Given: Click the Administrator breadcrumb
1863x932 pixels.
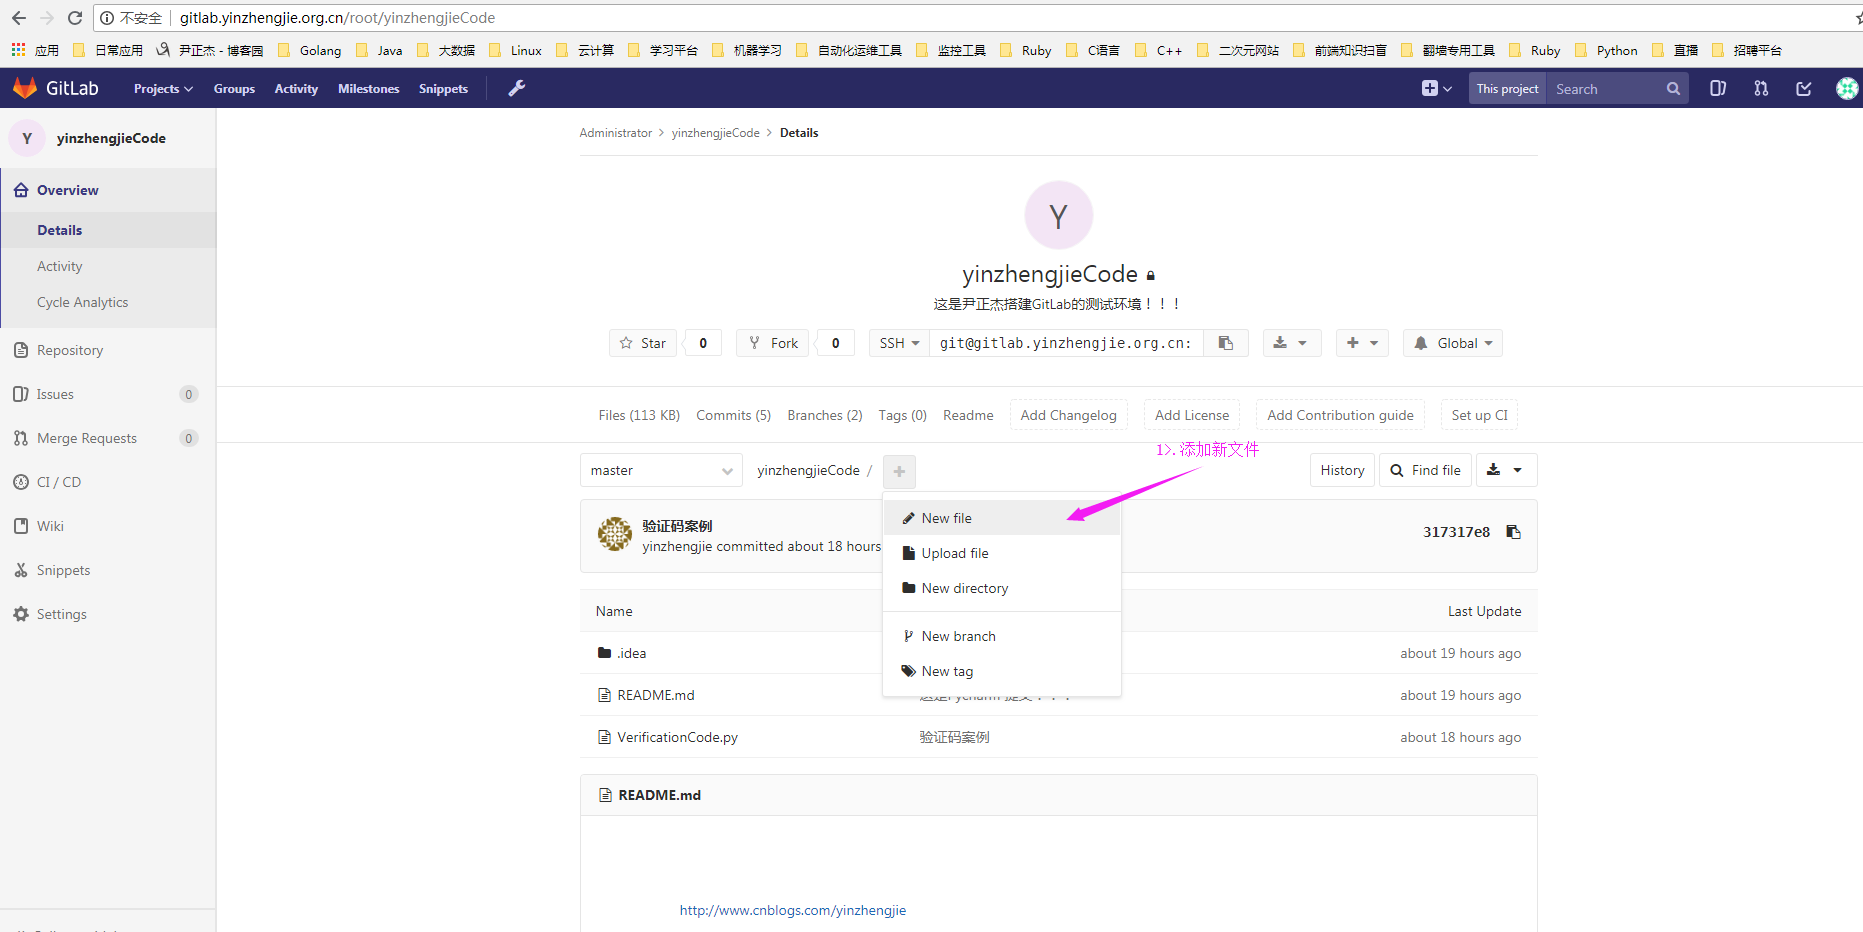Looking at the screenshot, I should [615, 133].
